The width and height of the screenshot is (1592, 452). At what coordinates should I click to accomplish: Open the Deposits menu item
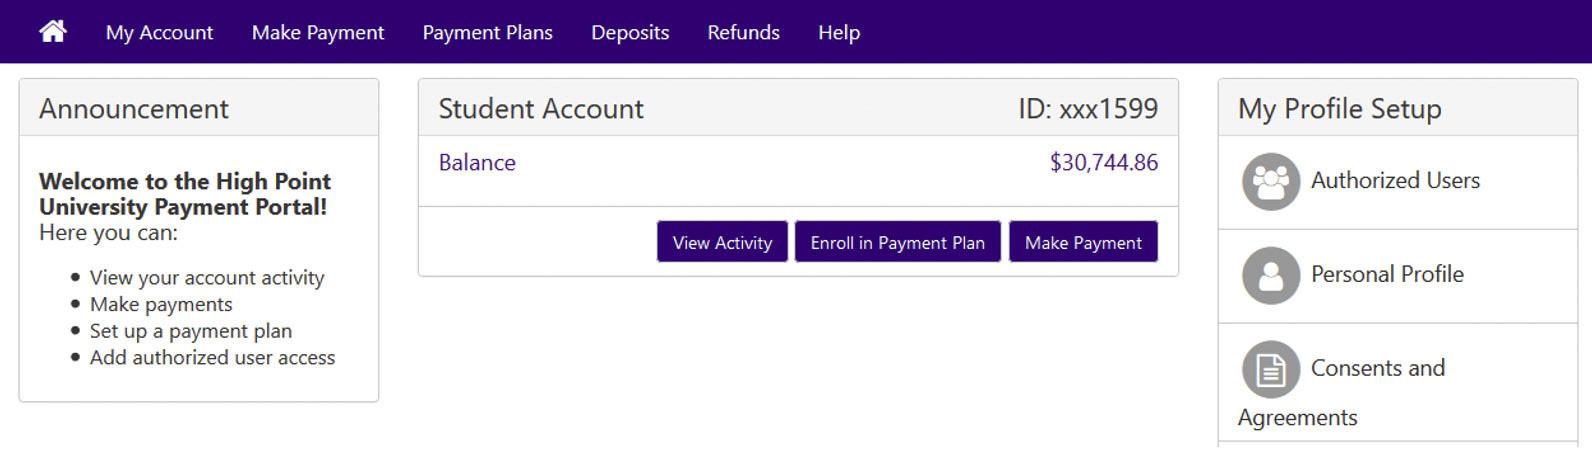(630, 32)
